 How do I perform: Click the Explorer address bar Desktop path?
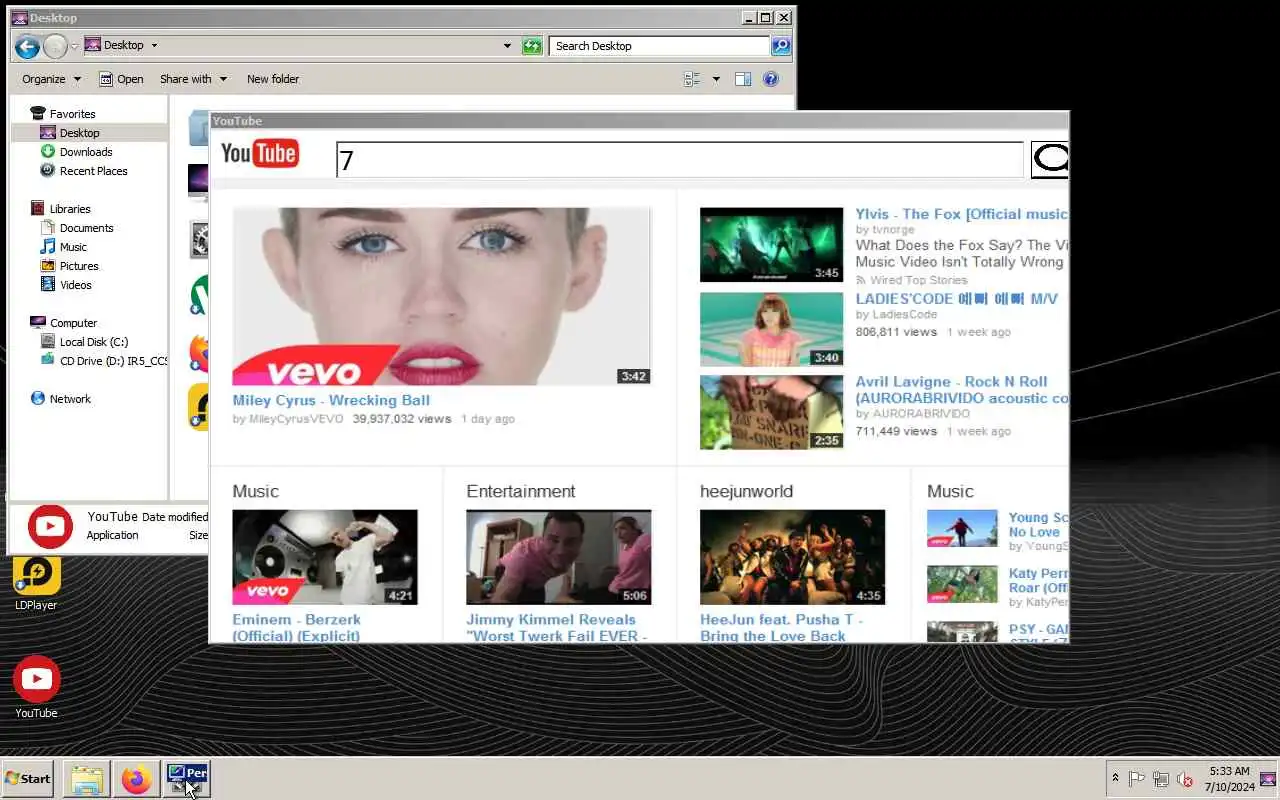pyautogui.click(x=123, y=45)
